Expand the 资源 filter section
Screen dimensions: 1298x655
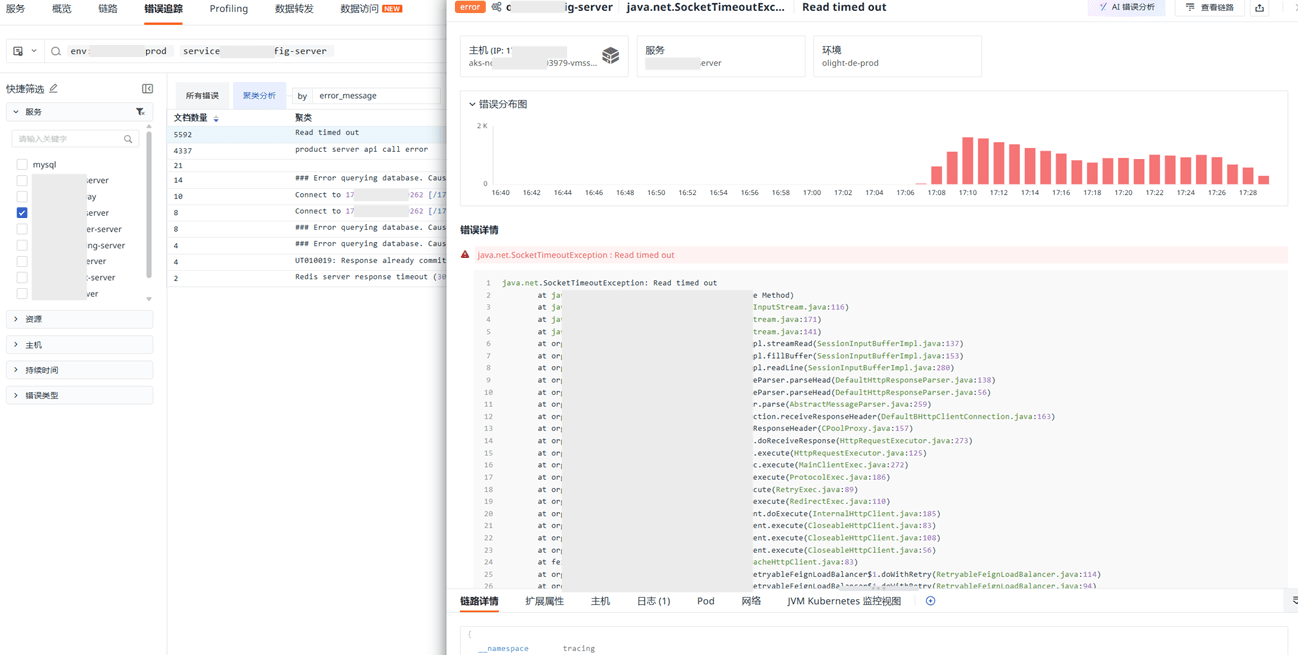click(x=16, y=319)
